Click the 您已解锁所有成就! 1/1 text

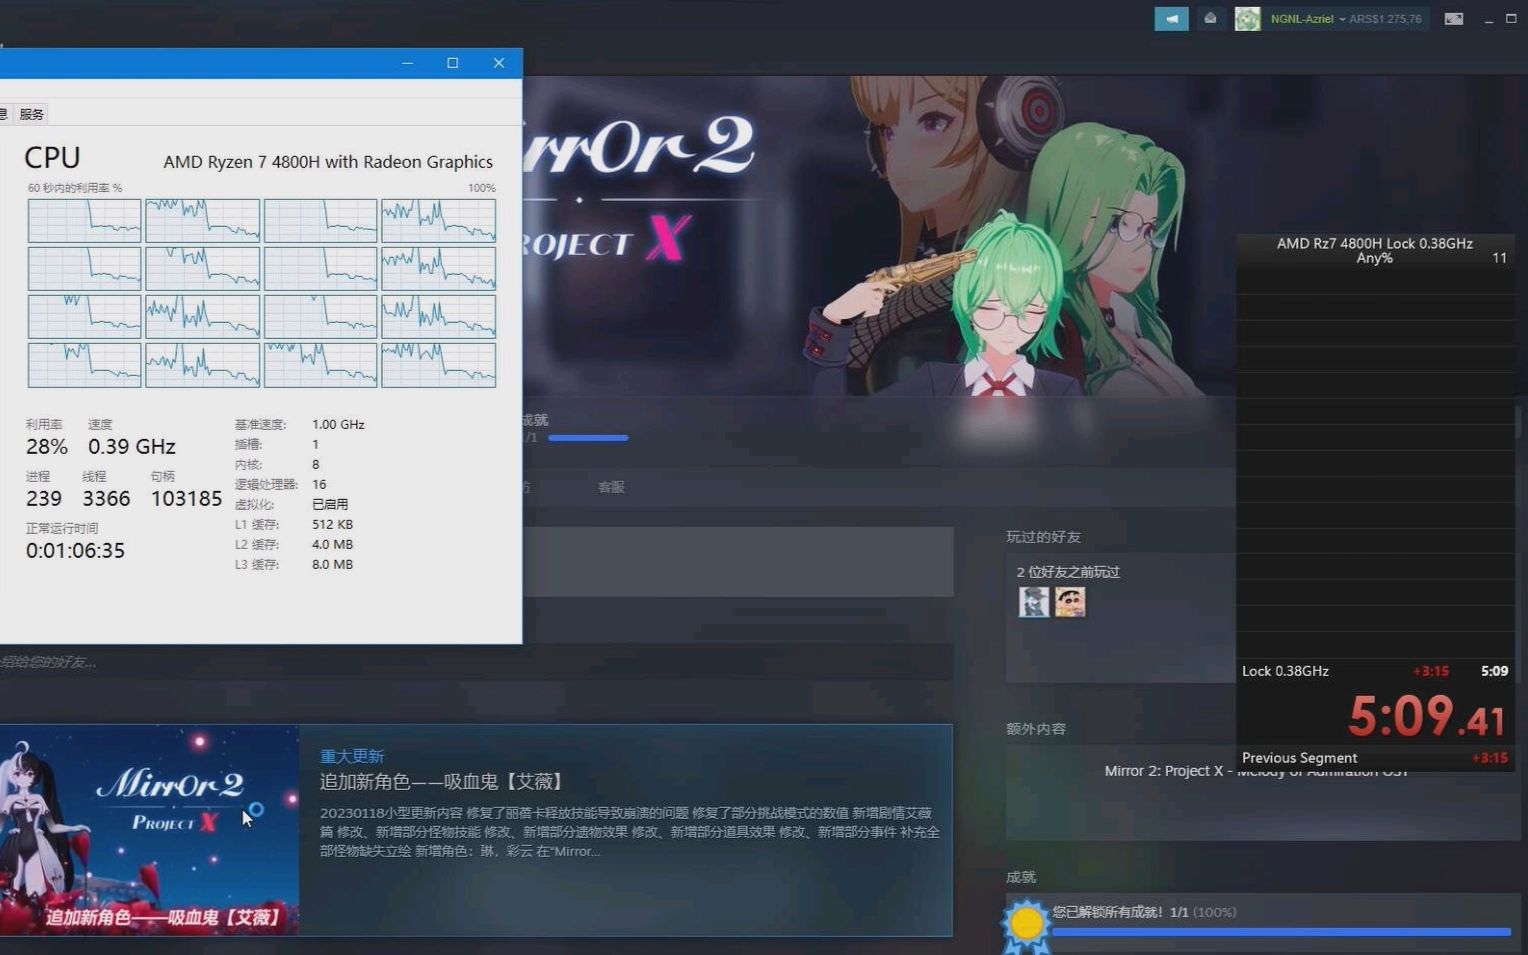(x=1120, y=912)
